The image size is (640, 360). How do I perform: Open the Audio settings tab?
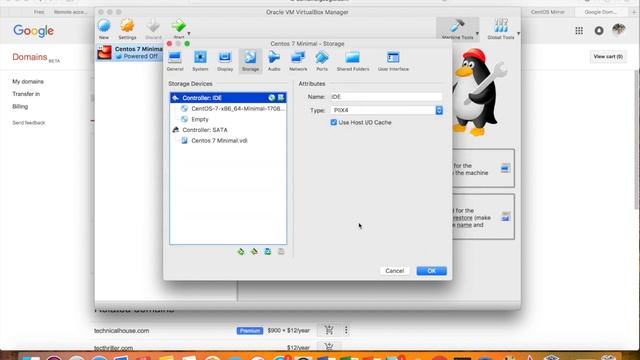pos(274,61)
